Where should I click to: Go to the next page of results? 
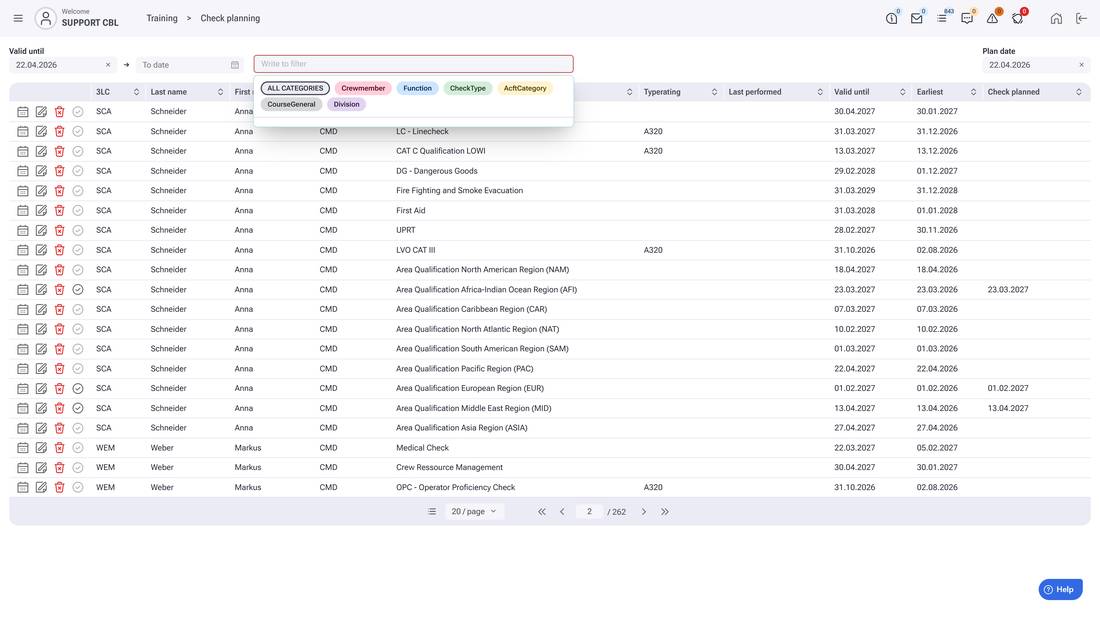[x=643, y=512]
